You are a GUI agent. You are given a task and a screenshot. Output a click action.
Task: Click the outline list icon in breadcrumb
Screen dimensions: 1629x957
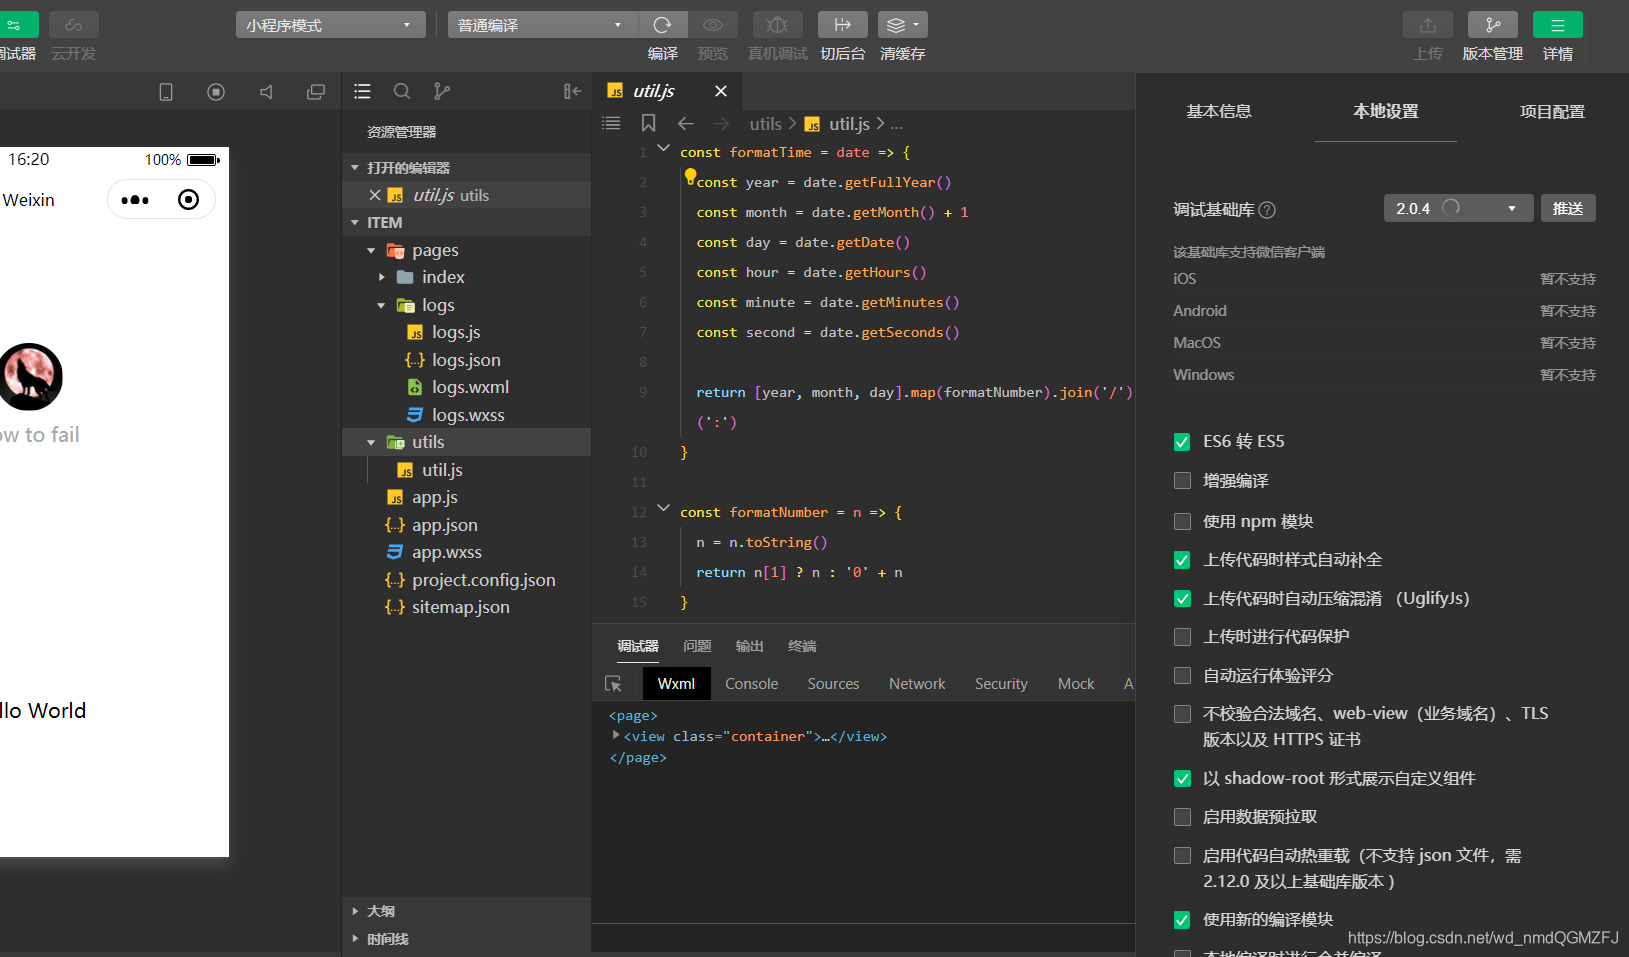coord(611,123)
